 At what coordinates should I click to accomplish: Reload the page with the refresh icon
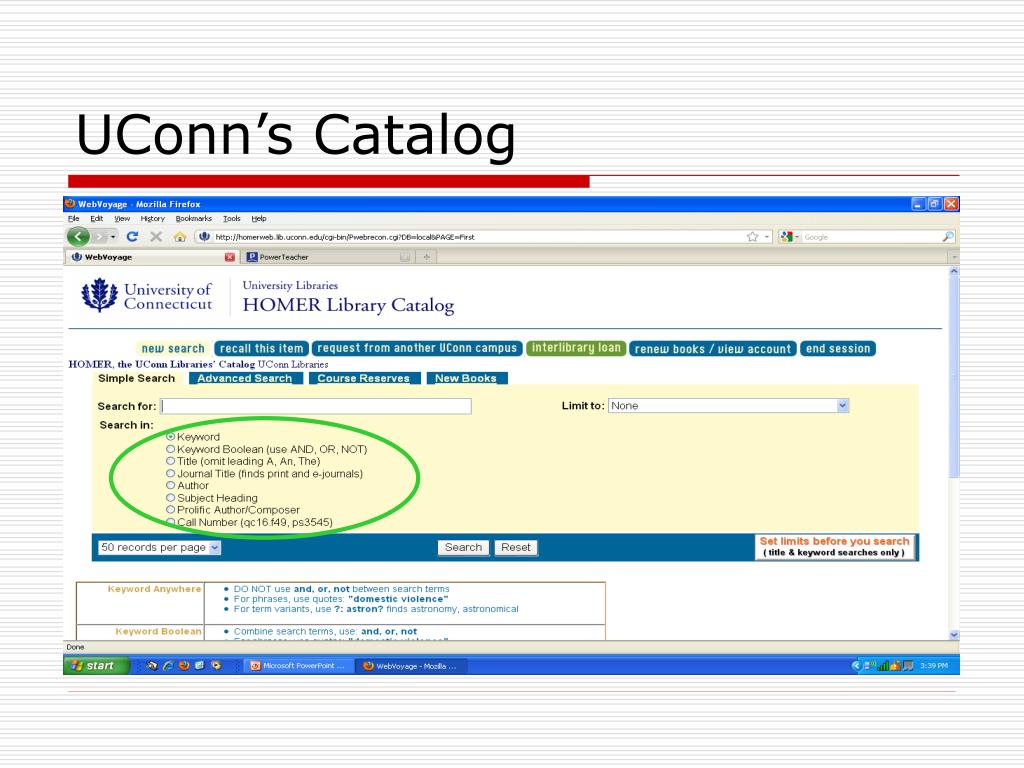[133, 236]
